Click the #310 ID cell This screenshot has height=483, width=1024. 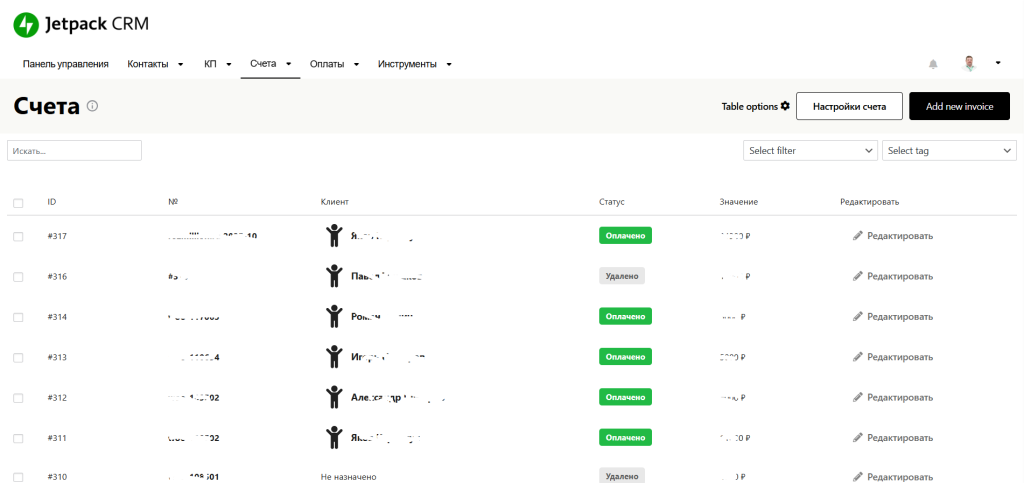(57, 477)
